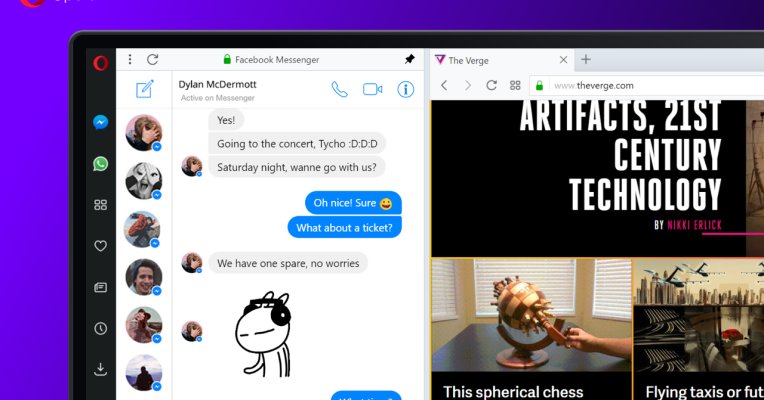This screenshot has height=400, width=764.
Task: Open WhatsApp from Opera sidebar
Action: [100, 164]
